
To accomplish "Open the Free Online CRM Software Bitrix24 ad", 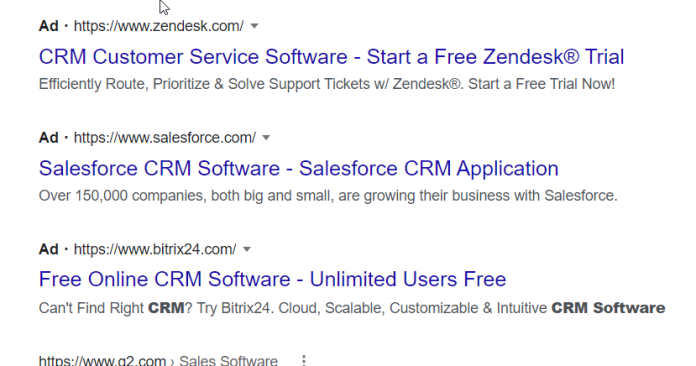I will click(x=272, y=279).
